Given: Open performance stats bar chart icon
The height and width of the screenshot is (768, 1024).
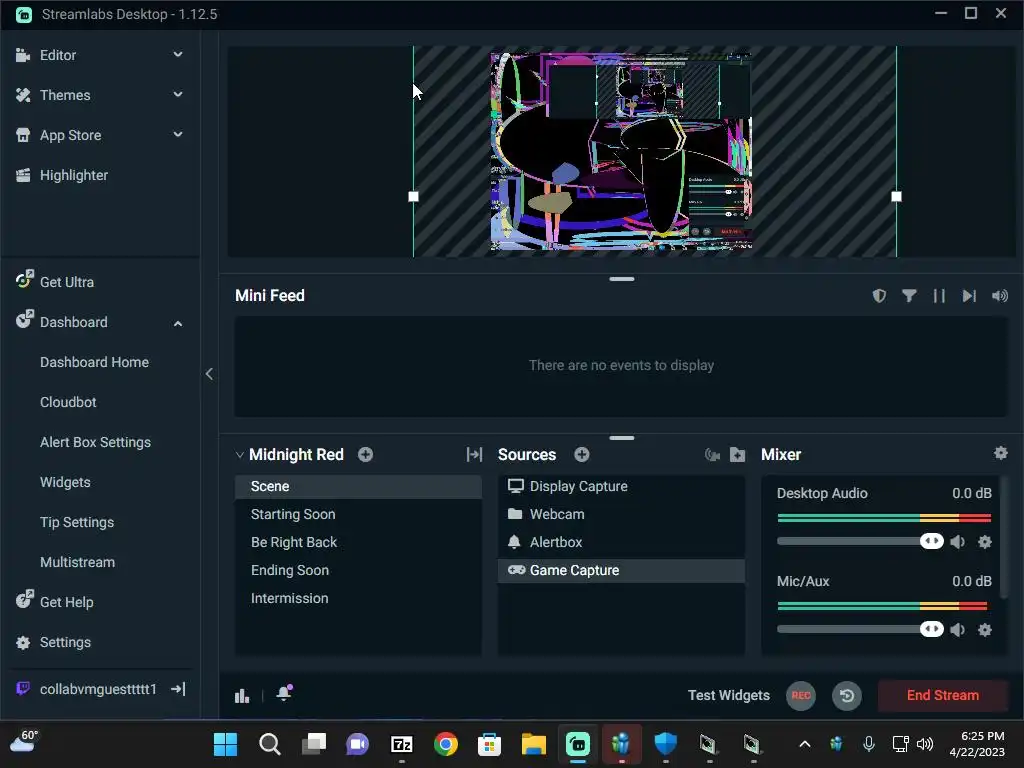Looking at the screenshot, I should [242, 696].
